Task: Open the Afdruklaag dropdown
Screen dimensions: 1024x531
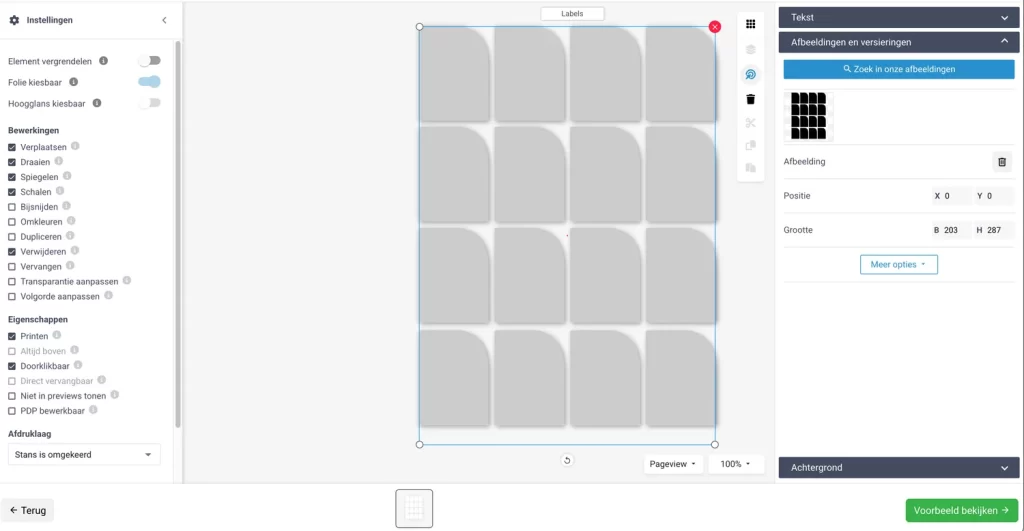Action: point(83,455)
